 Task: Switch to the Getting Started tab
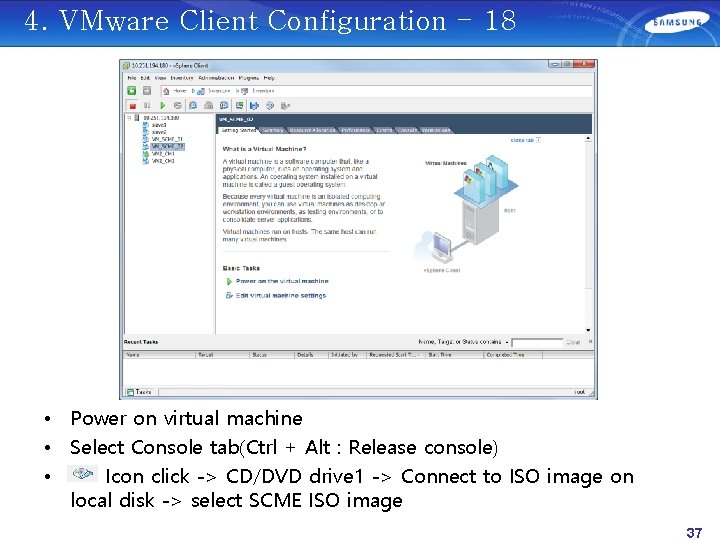coord(238,130)
